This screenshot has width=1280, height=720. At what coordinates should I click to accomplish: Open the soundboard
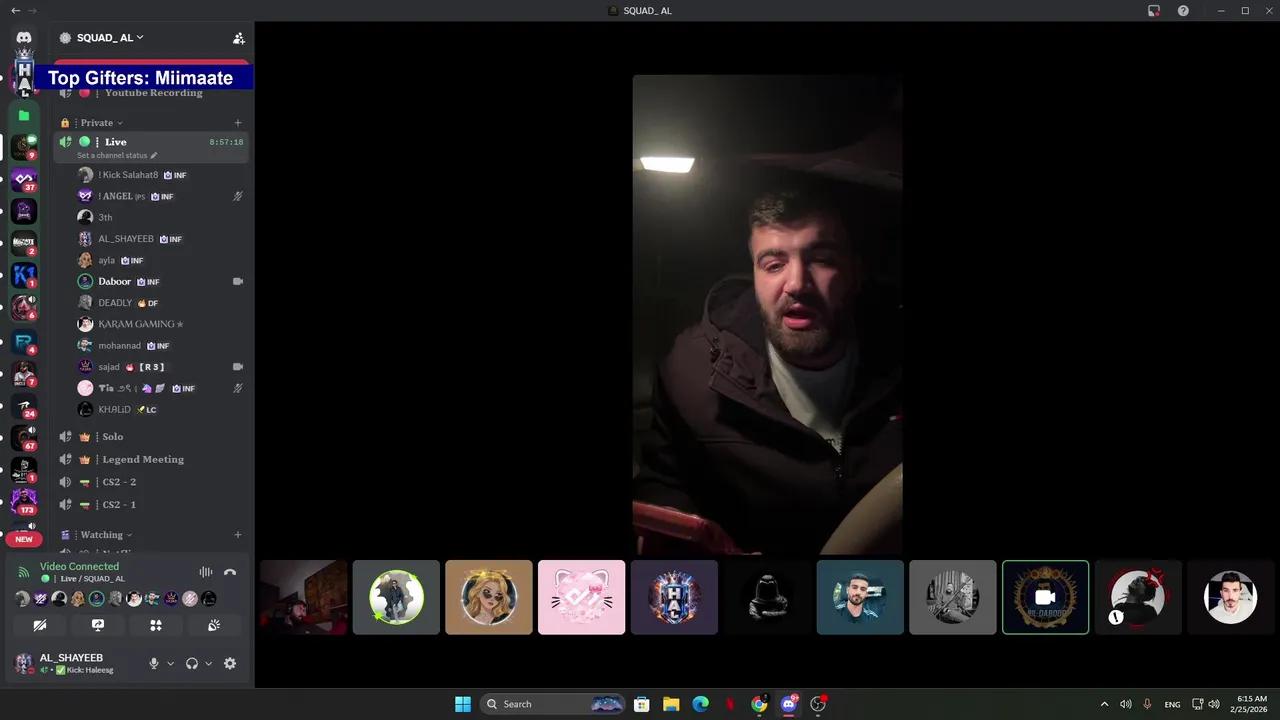coord(213,625)
